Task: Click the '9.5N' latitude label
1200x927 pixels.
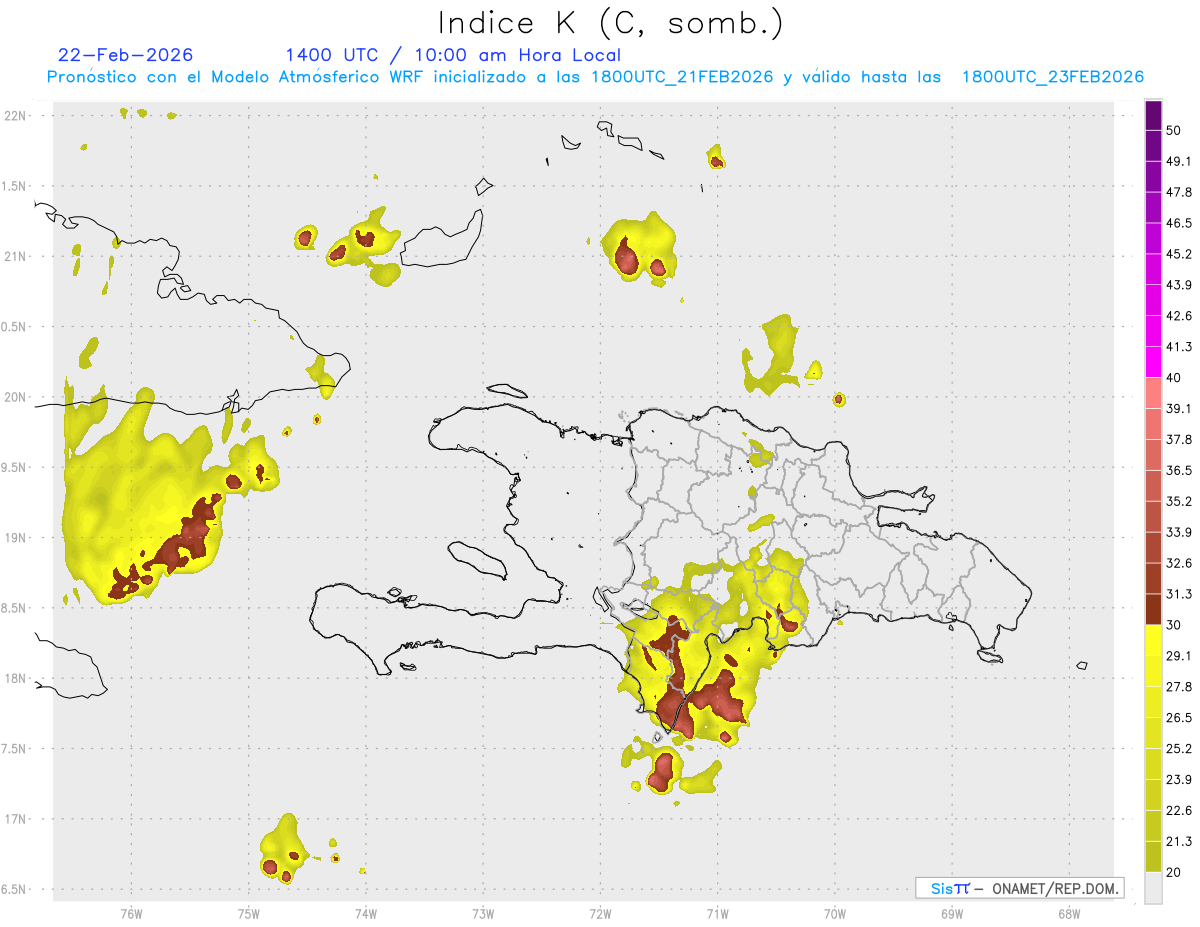Action: pos(14,467)
